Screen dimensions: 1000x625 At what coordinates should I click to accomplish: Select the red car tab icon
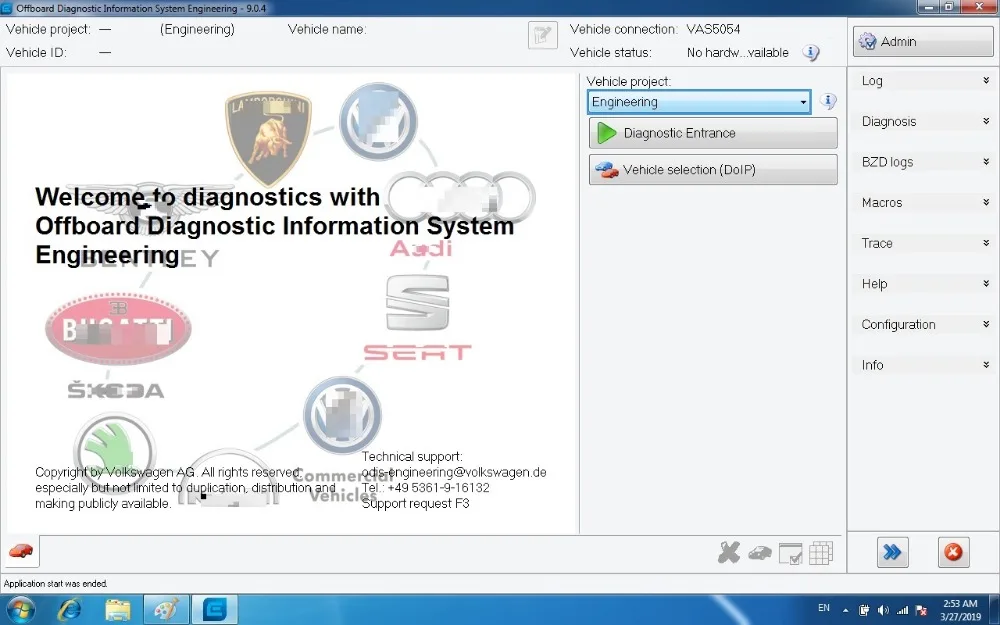click(20, 551)
